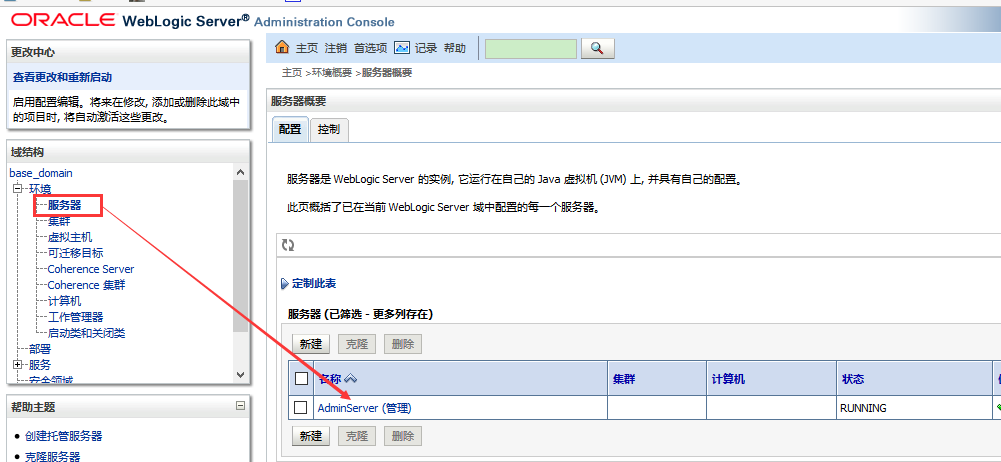Click 服务器概要 in the breadcrumb
Image resolution: width=1001 pixels, height=462 pixels.
click(x=387, y=73)
